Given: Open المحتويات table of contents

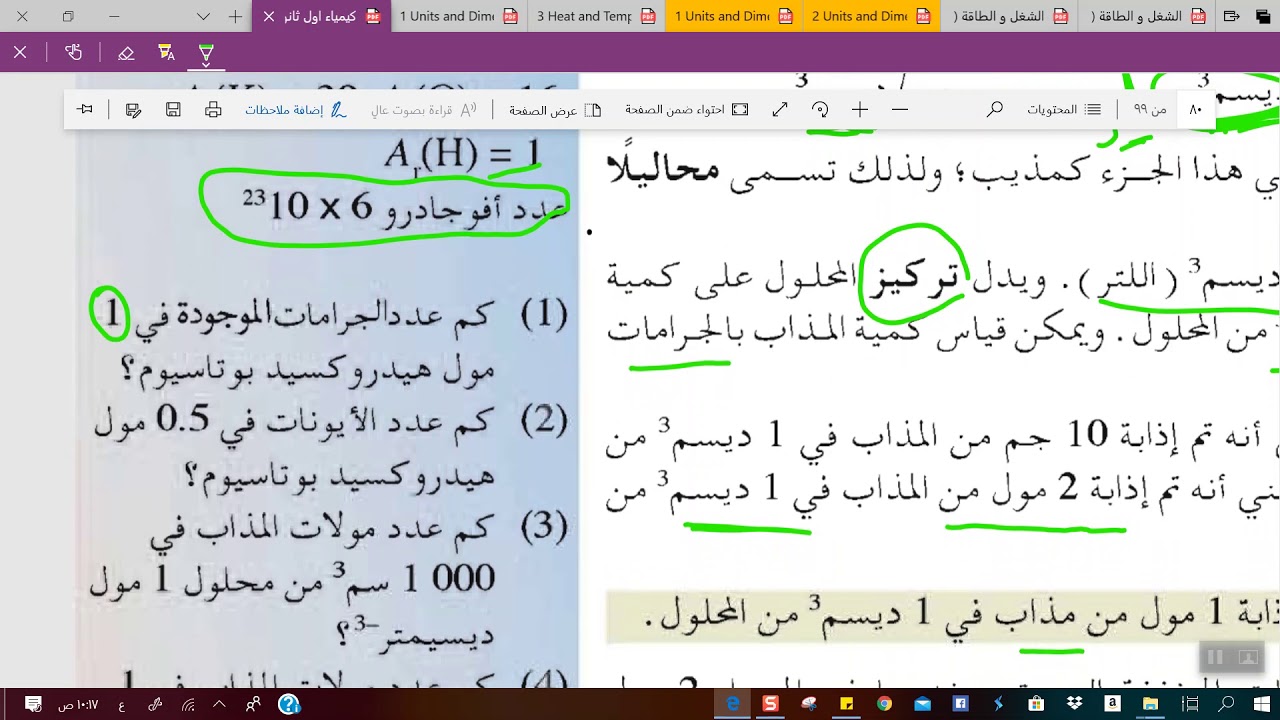Looking at the screenshot, I should [1064, 110].
